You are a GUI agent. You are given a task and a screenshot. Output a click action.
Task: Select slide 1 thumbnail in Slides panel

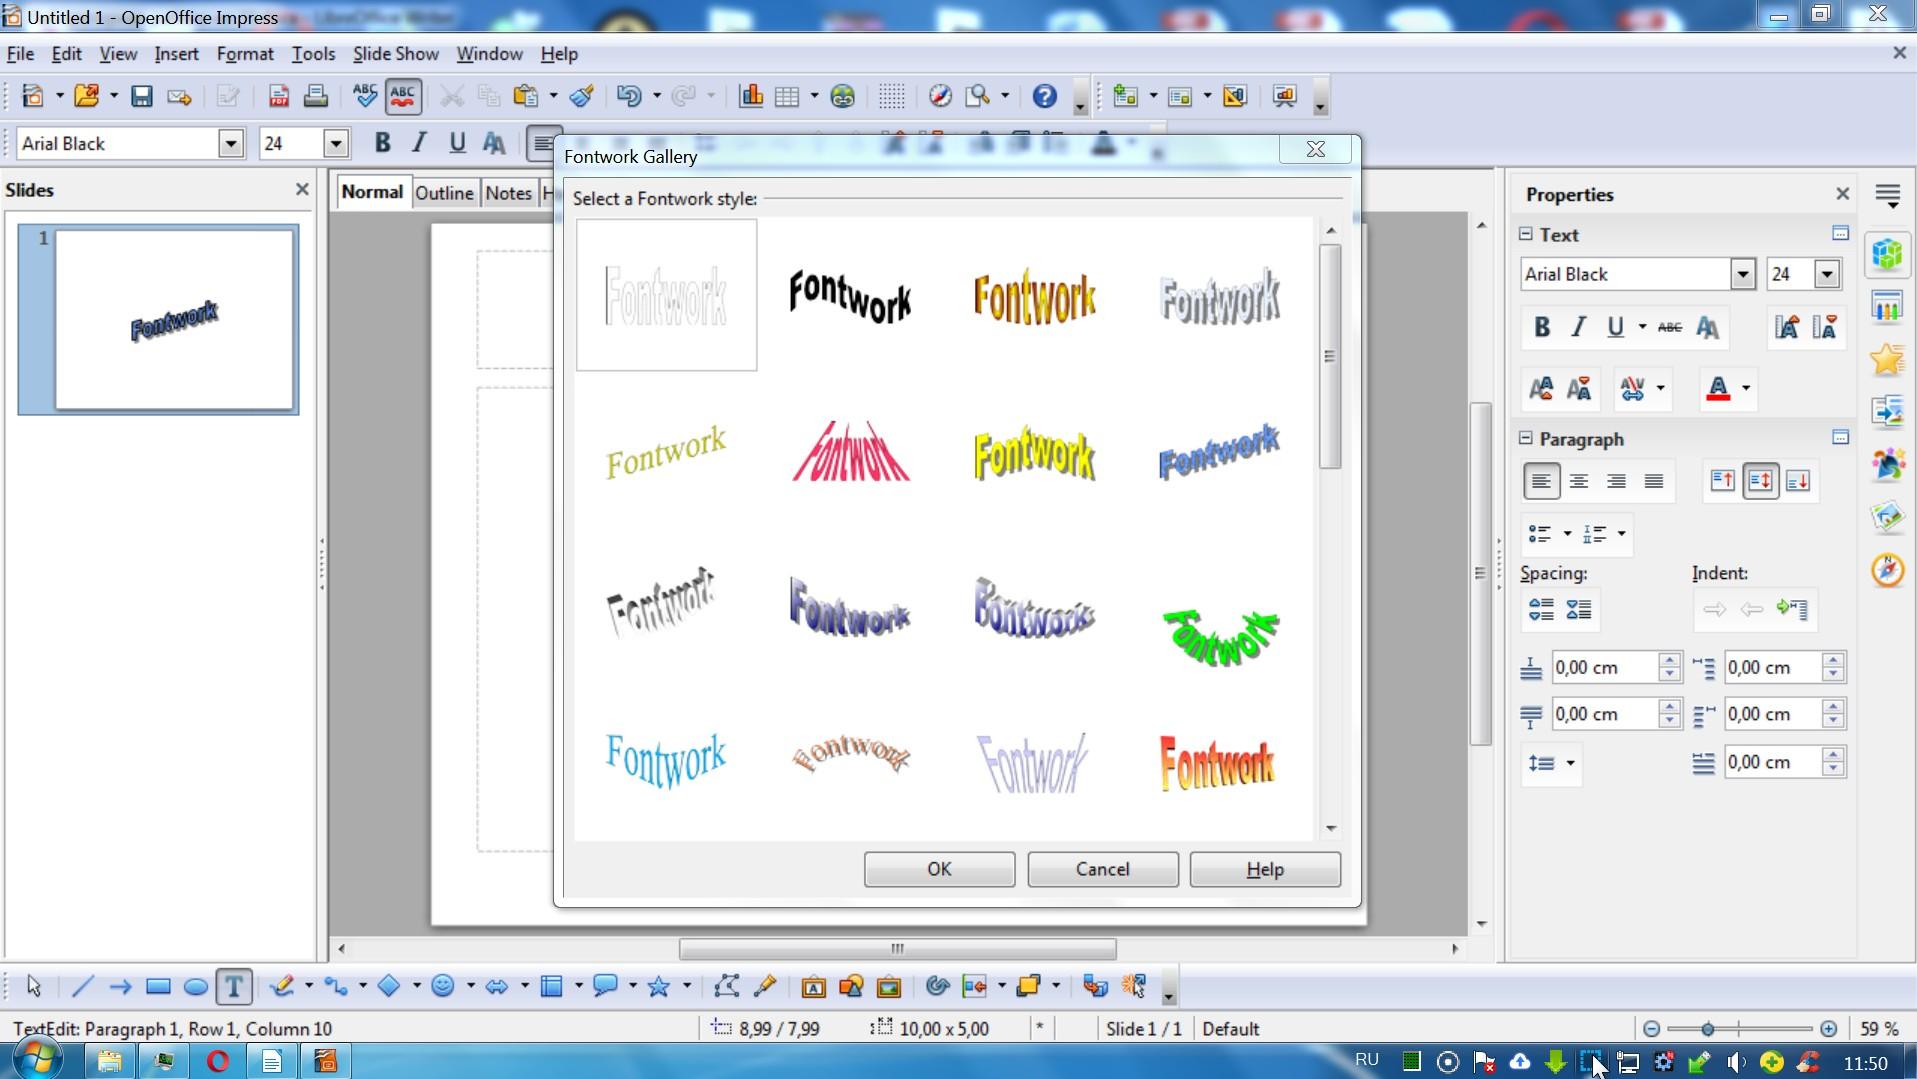click(176, 320)
